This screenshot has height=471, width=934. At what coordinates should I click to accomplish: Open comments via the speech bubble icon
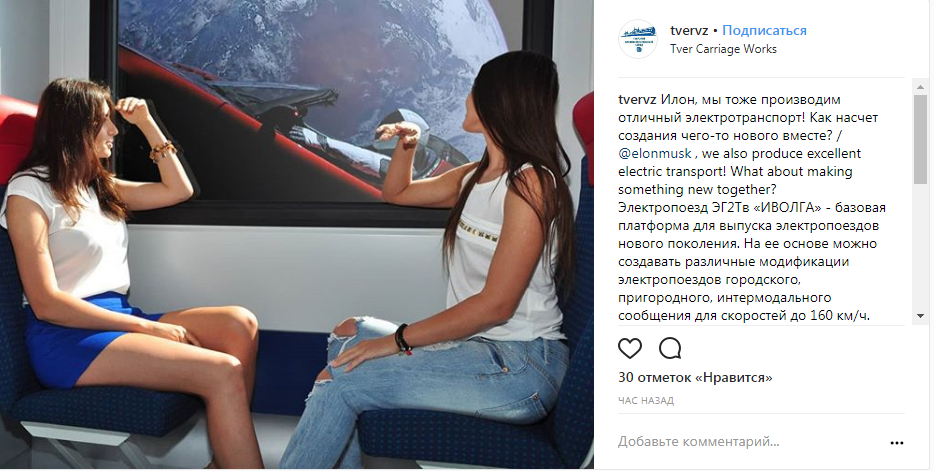coord(670,348)
